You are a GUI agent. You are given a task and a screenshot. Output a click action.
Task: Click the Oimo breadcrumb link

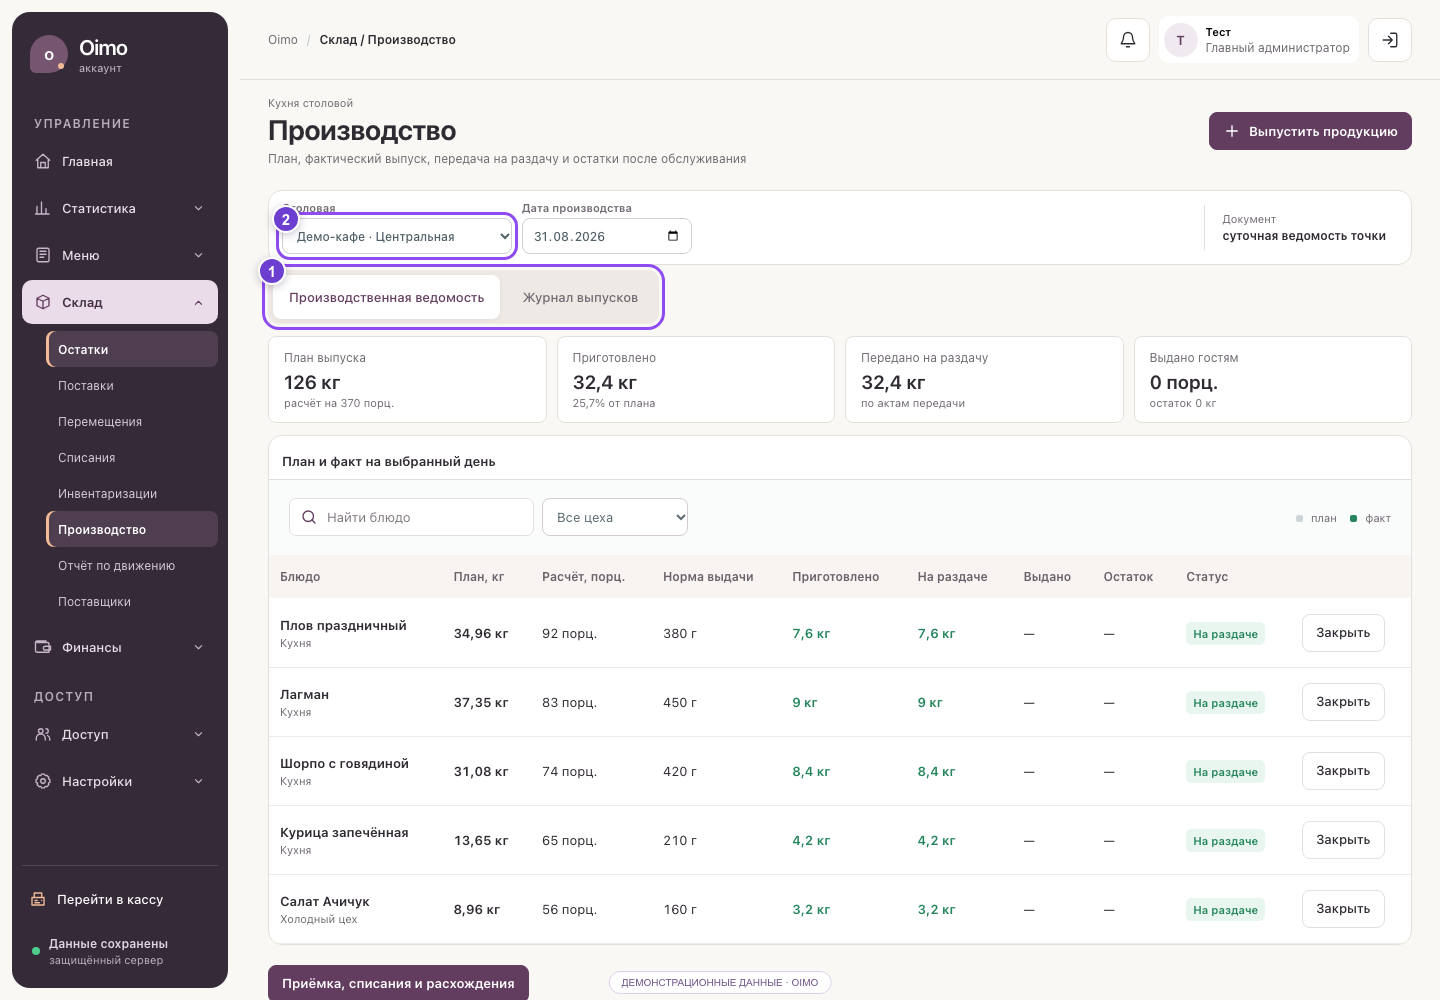[283, 40]
